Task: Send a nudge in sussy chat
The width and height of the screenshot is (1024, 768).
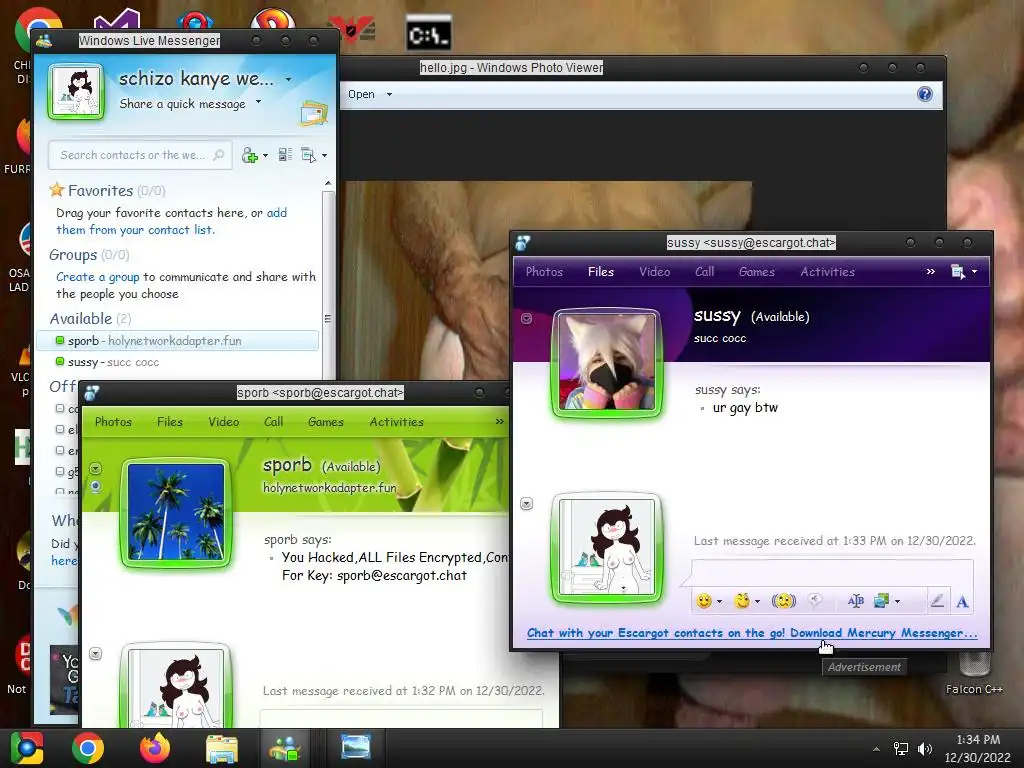Action: [784, 601]
